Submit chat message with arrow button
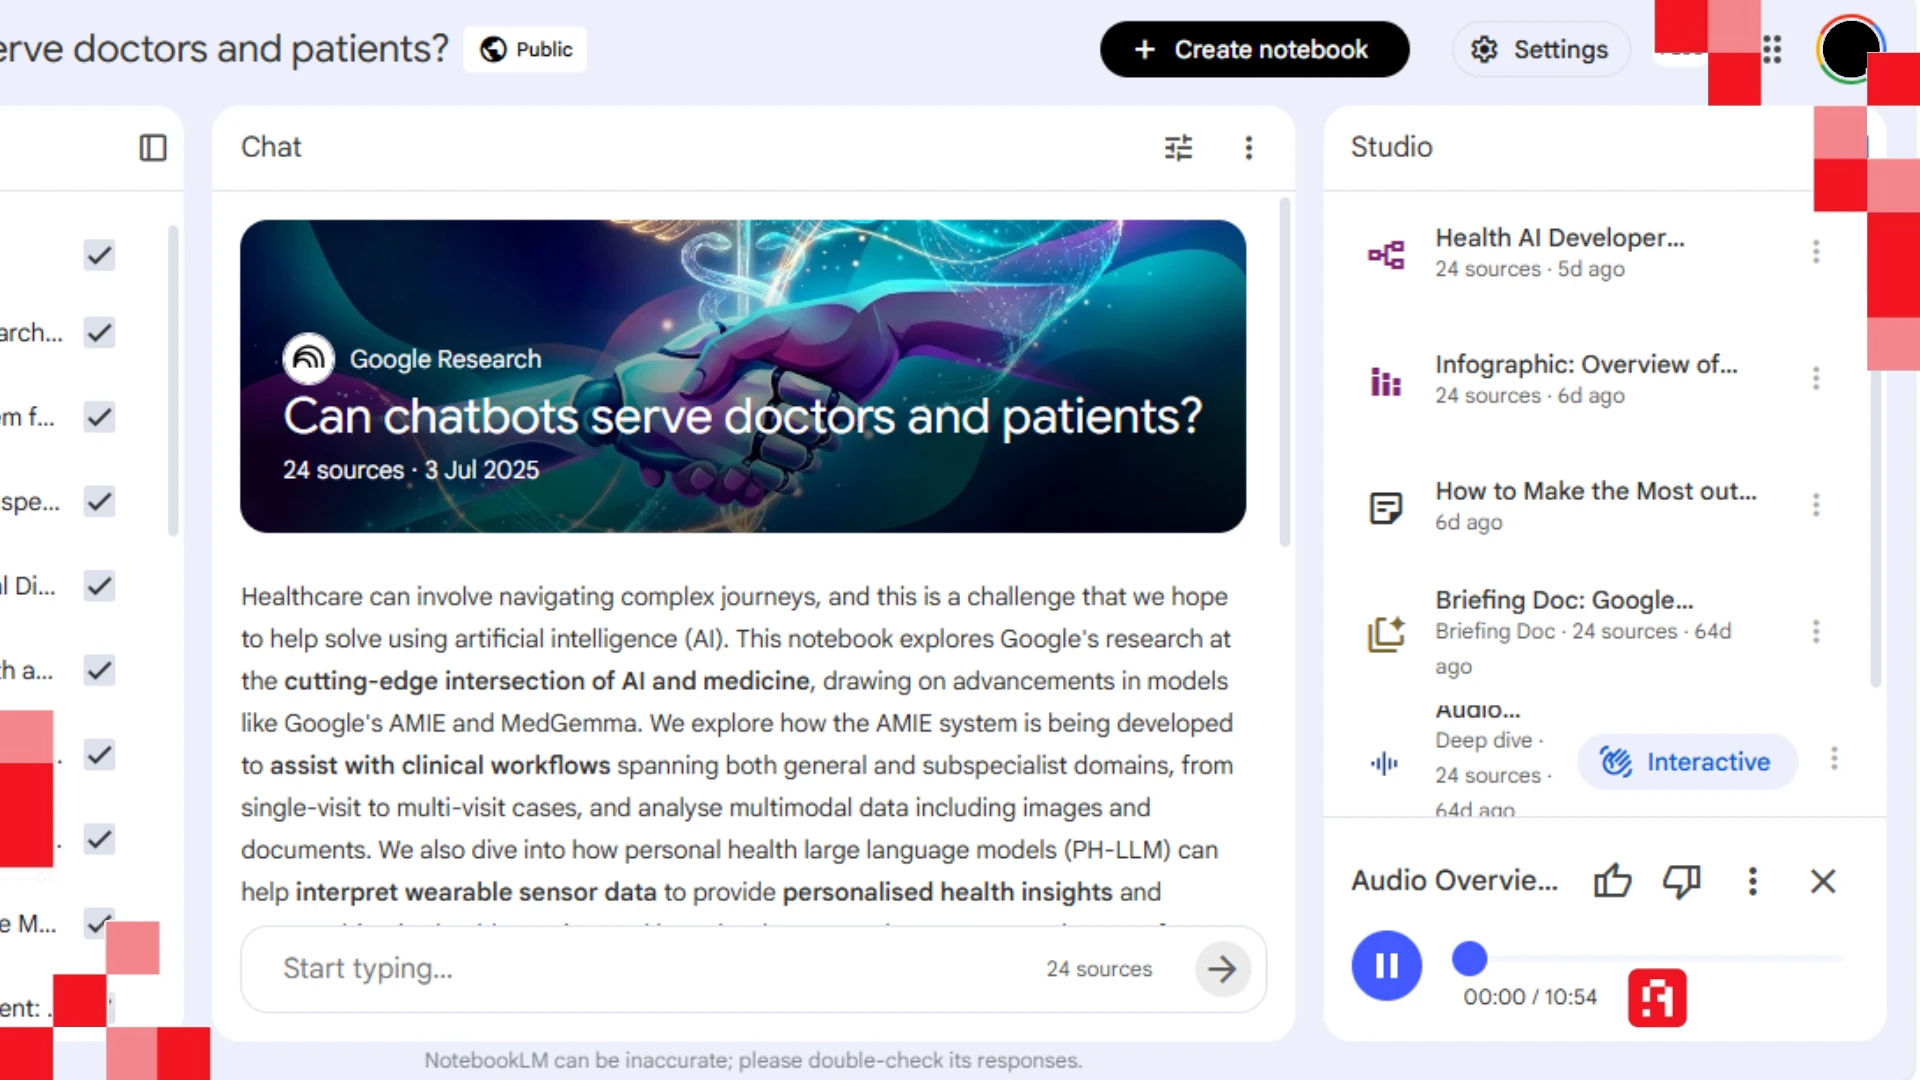Image resolution: width=1920 pixels, height=1080 pixels. coord(1222,969)
